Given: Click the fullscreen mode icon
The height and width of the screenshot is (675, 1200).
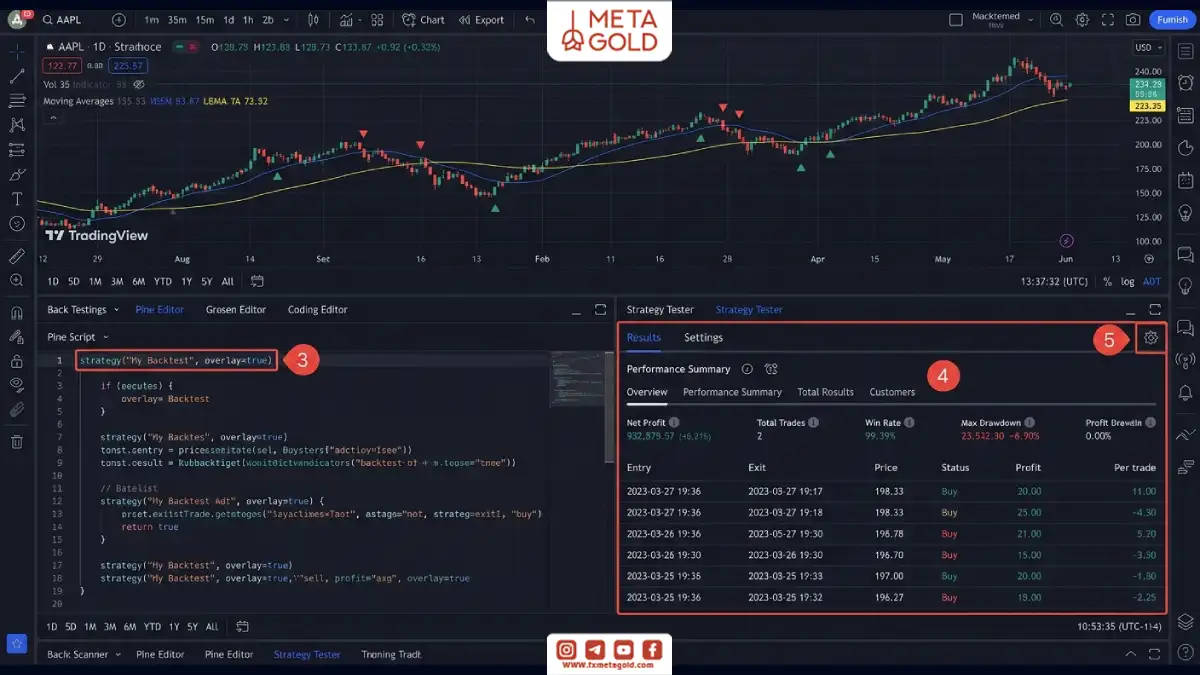Looking at the screenshot, I should point(1107,19).
